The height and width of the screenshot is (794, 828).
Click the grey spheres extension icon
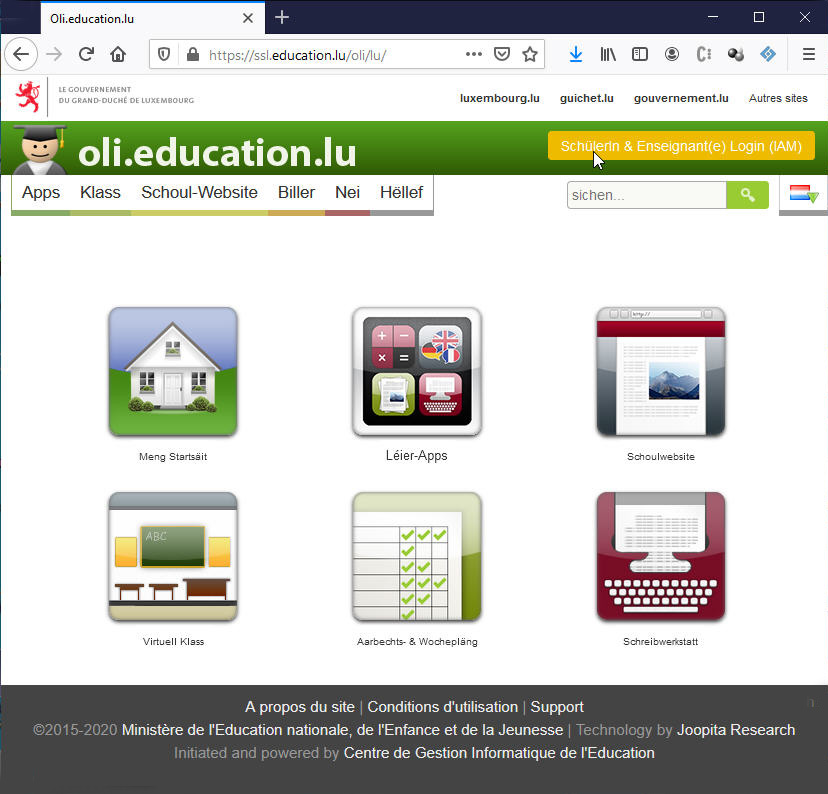point(736,54)
